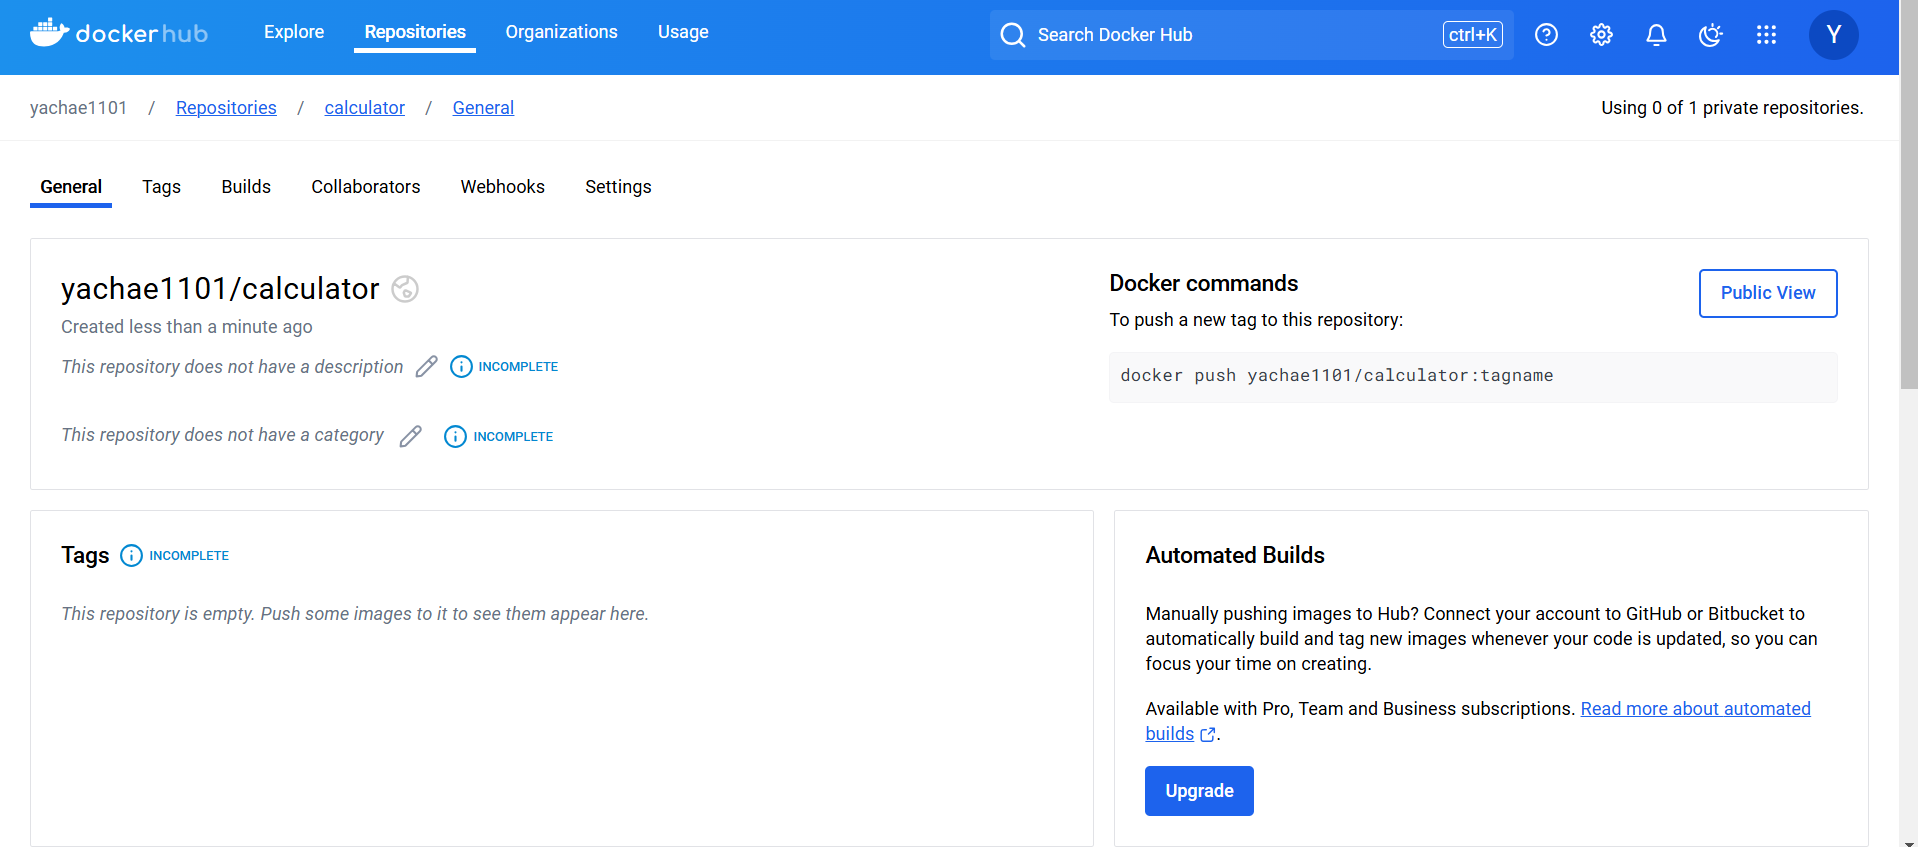Click the calculator breadcrumb link

(365, 108)
